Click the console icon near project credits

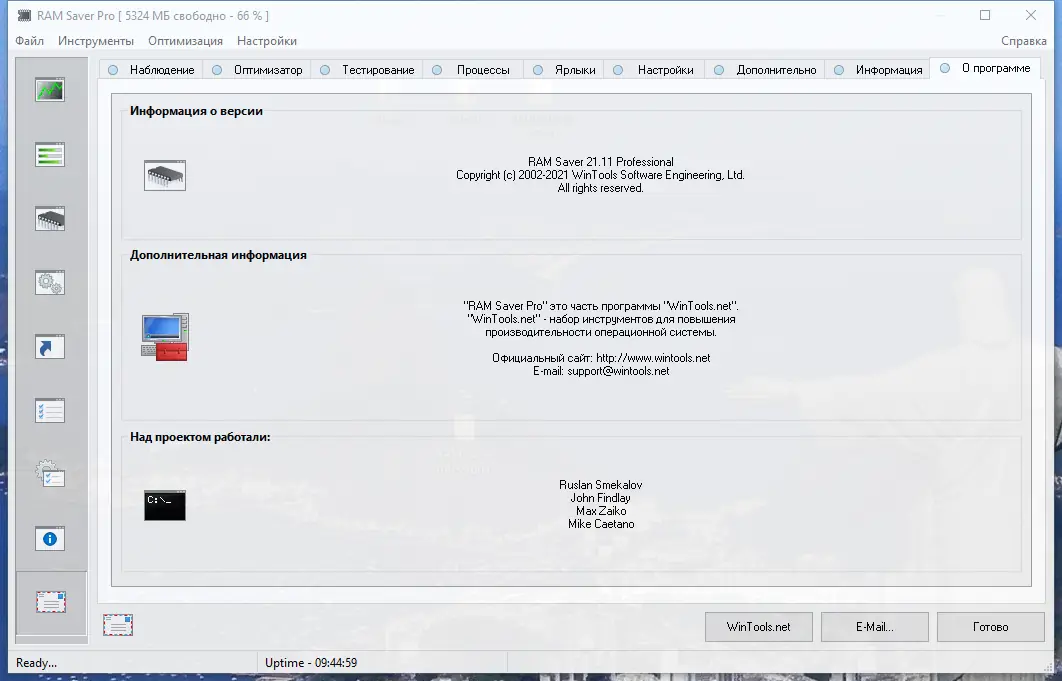point(164,506)
